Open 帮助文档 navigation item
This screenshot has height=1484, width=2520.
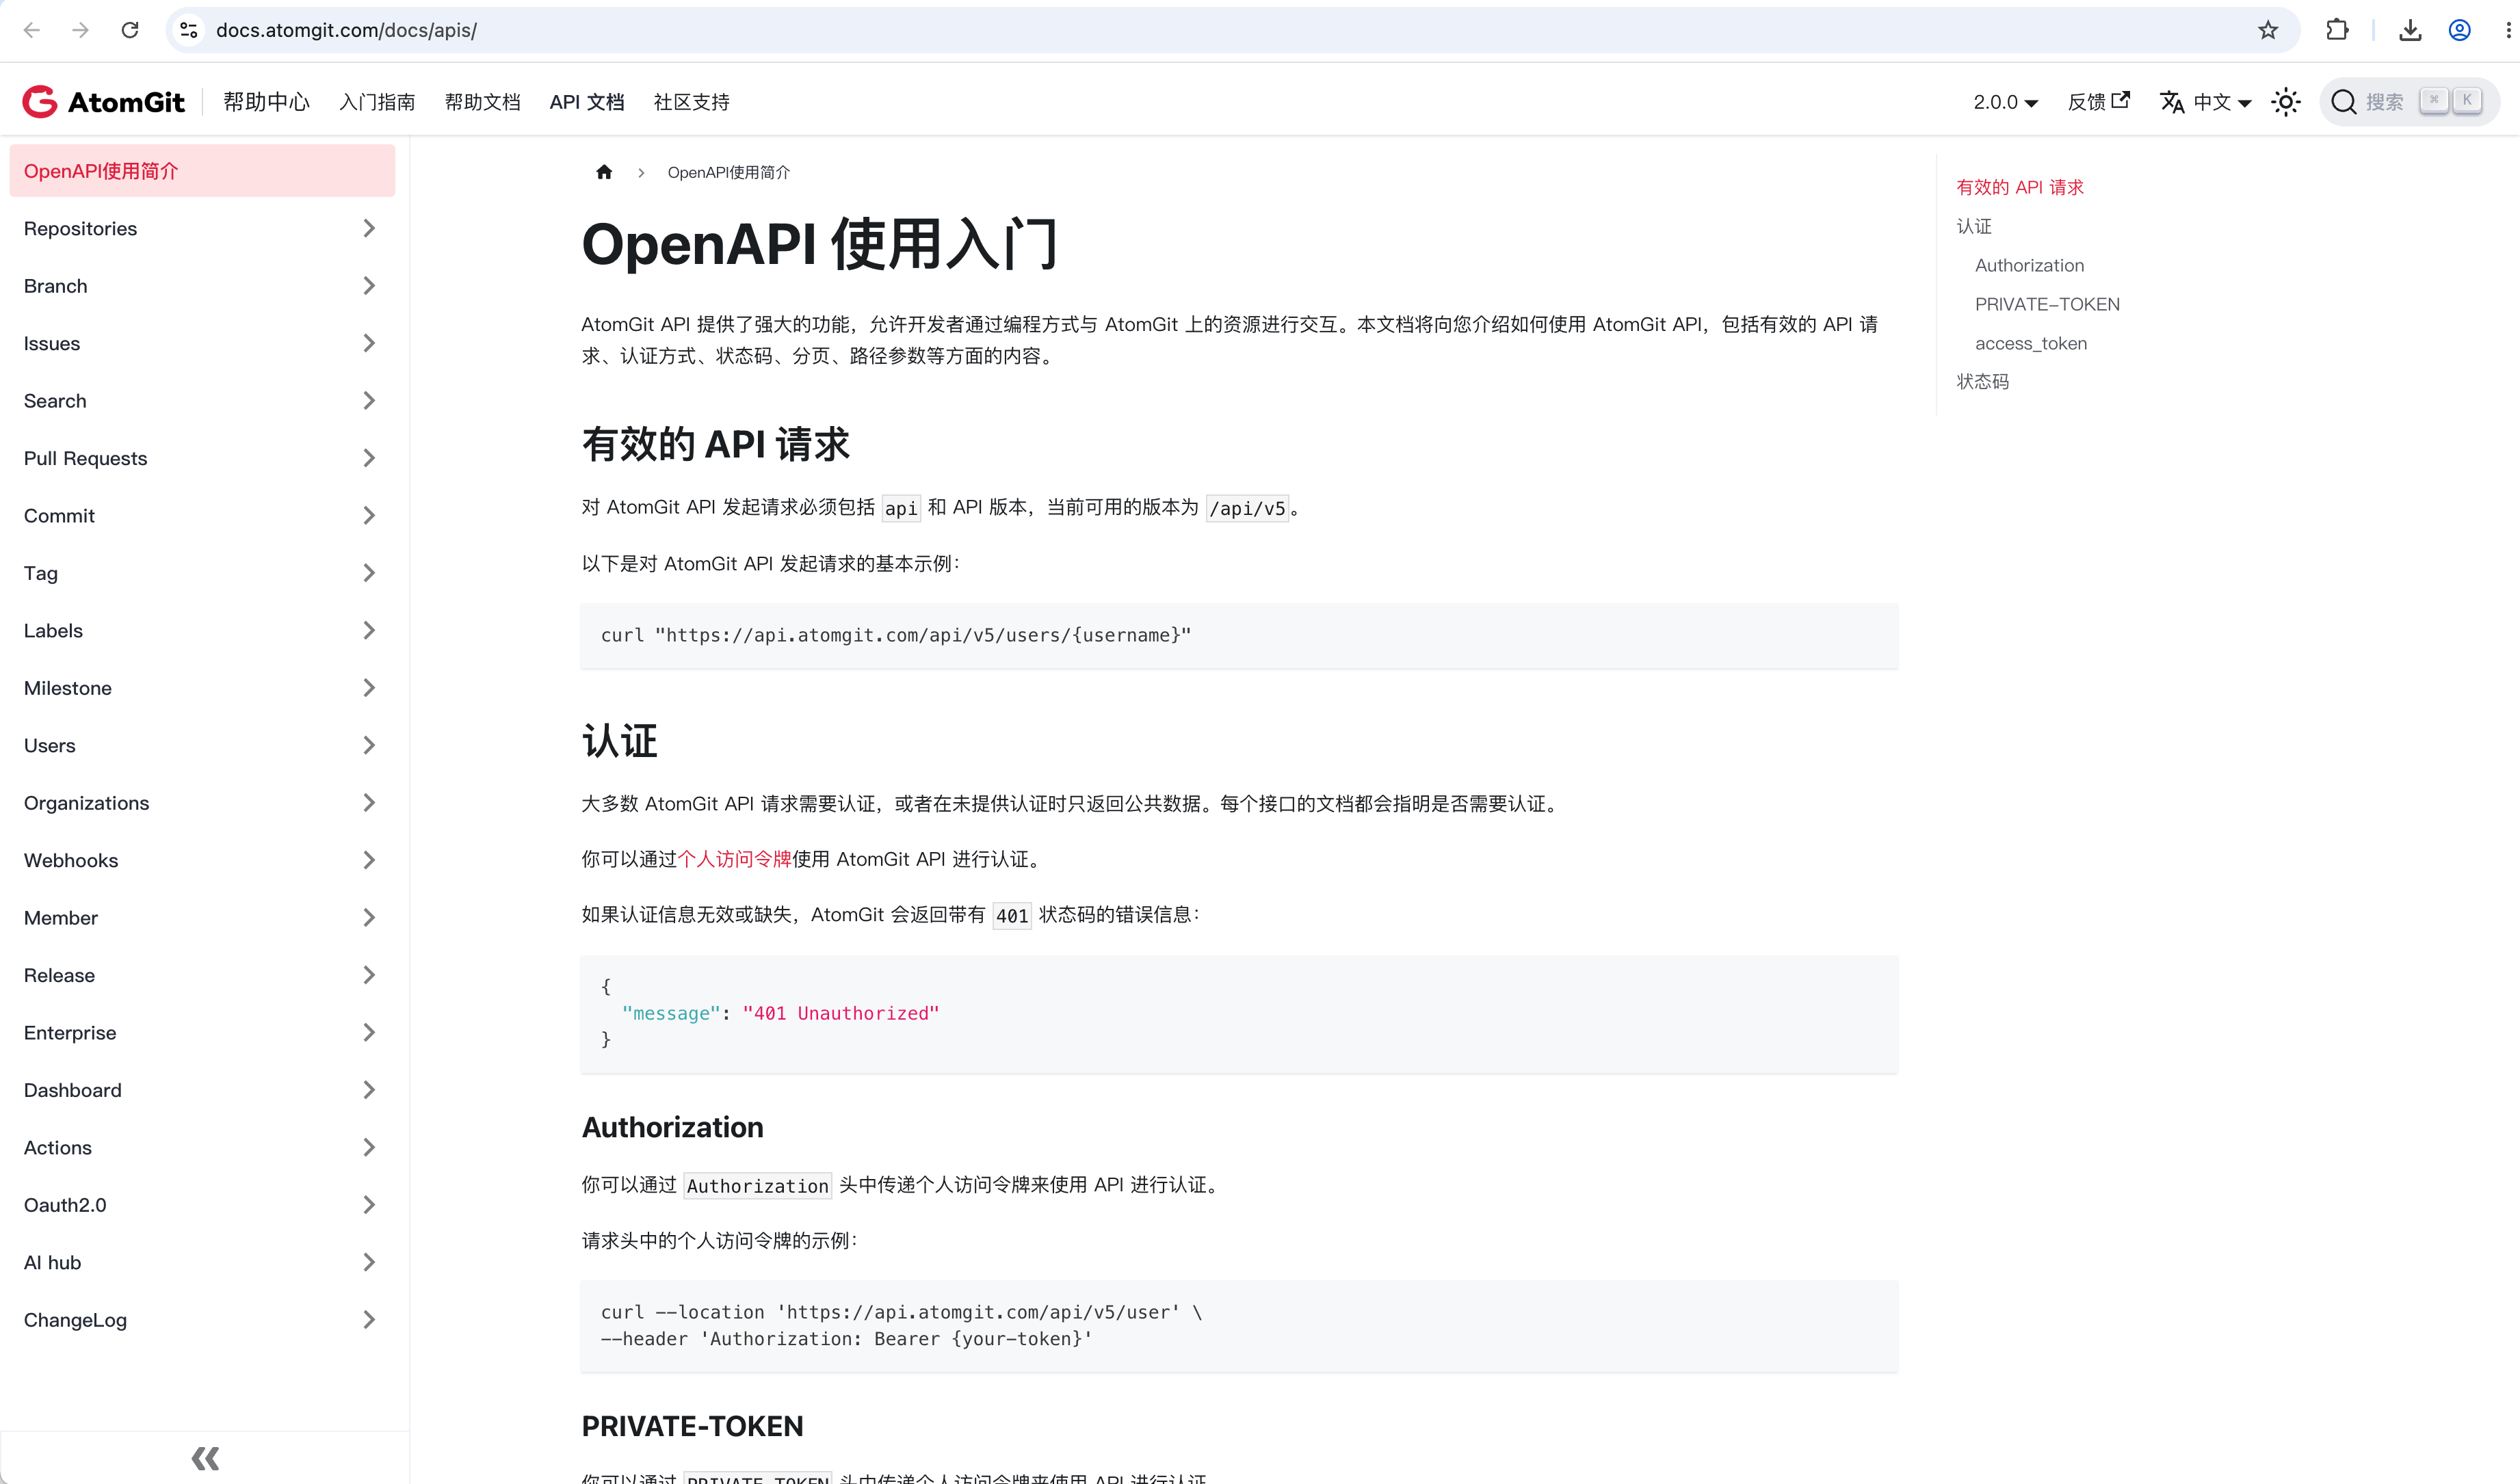tap(482, 102)
